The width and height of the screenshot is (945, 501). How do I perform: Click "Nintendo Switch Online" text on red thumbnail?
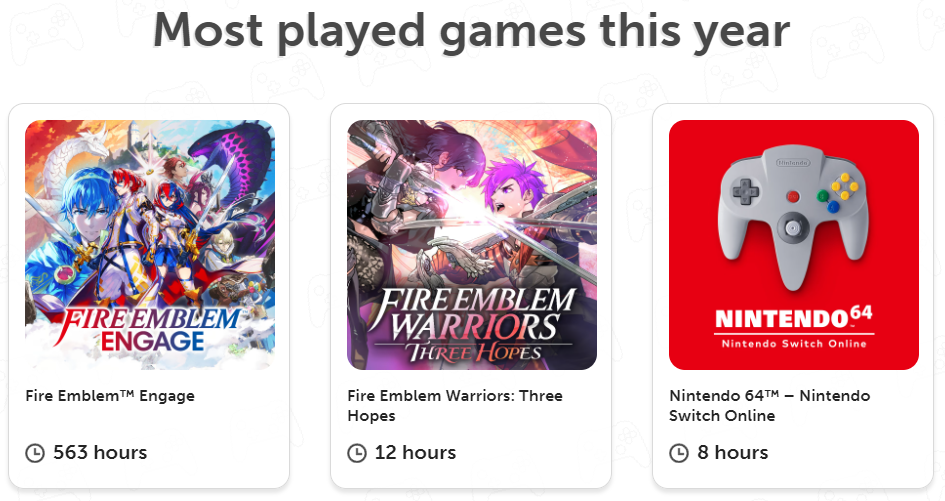794,344
